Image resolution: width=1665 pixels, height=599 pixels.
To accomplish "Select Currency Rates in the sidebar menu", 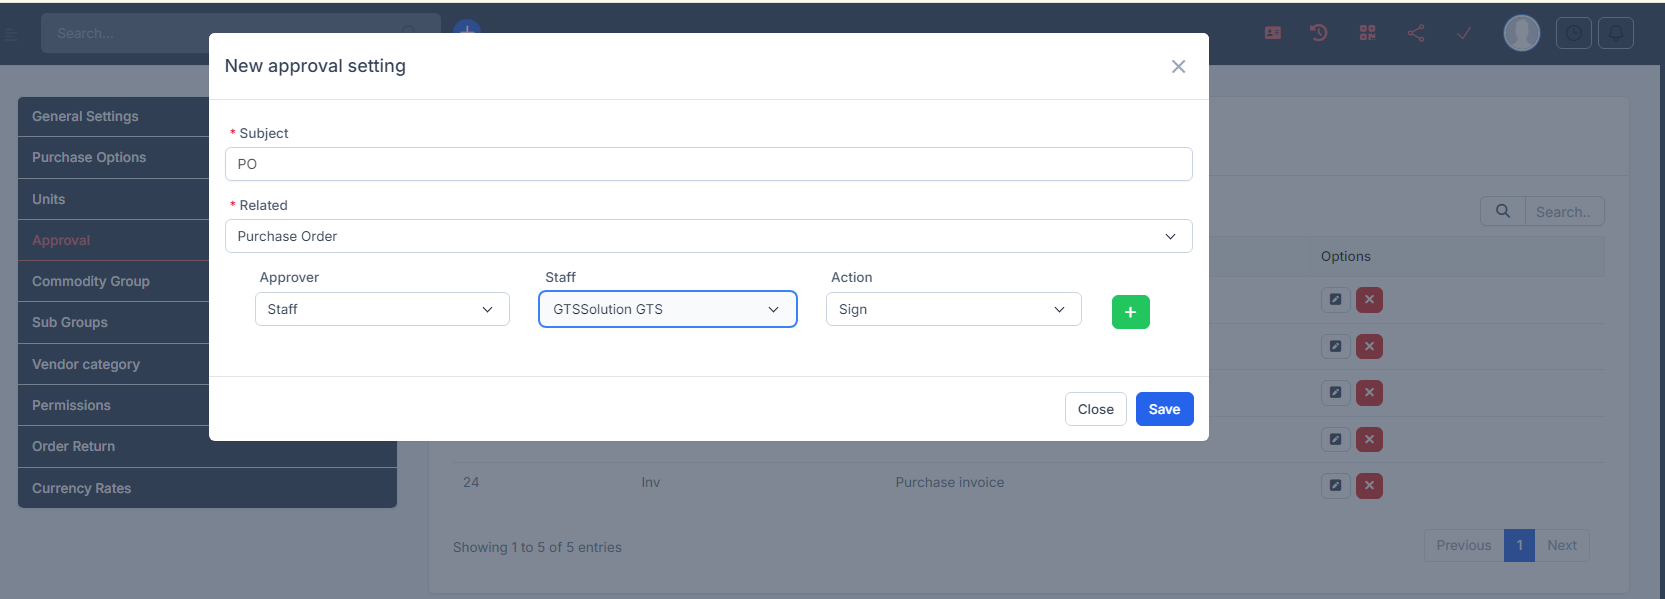I will coord(82,488).
